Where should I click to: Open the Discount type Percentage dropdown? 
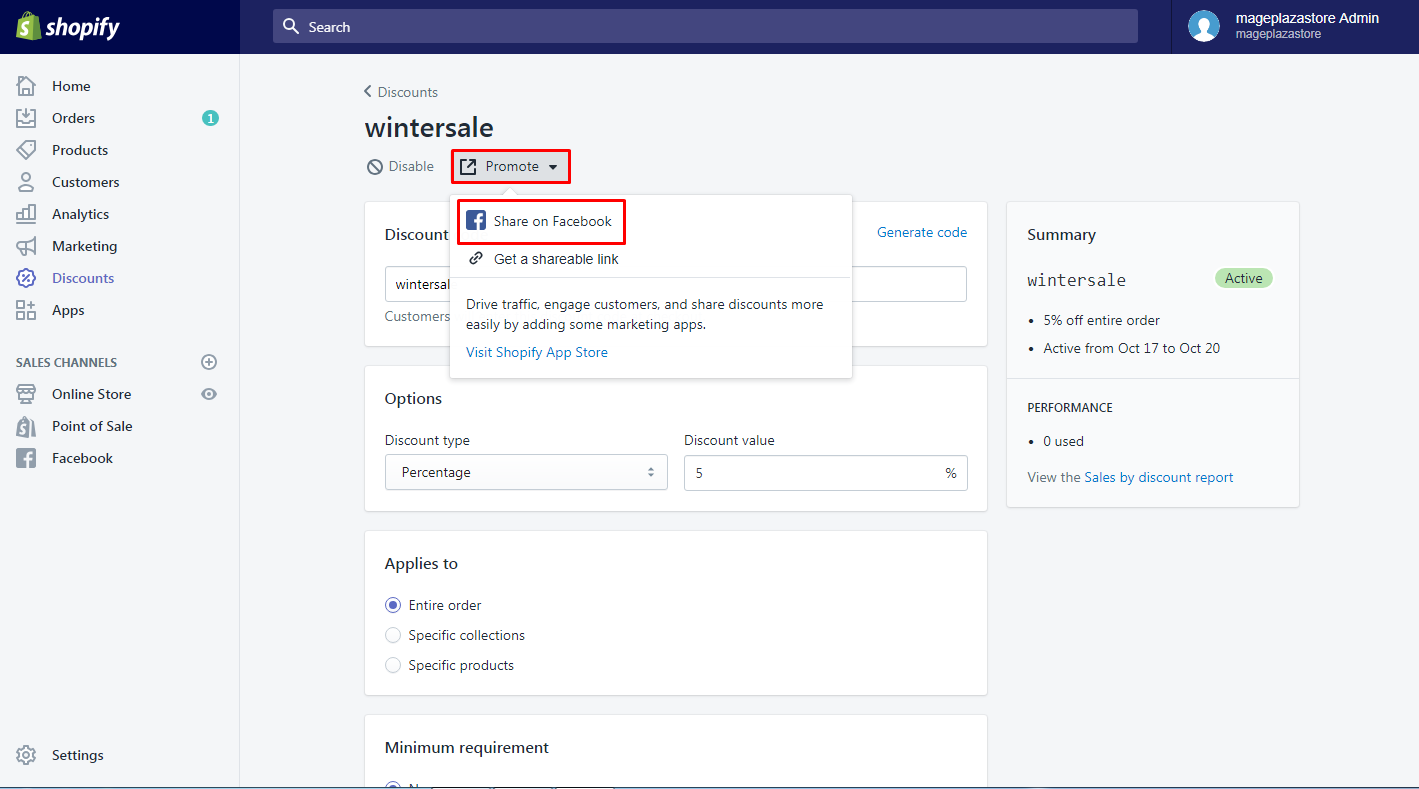tap(526, 472)
